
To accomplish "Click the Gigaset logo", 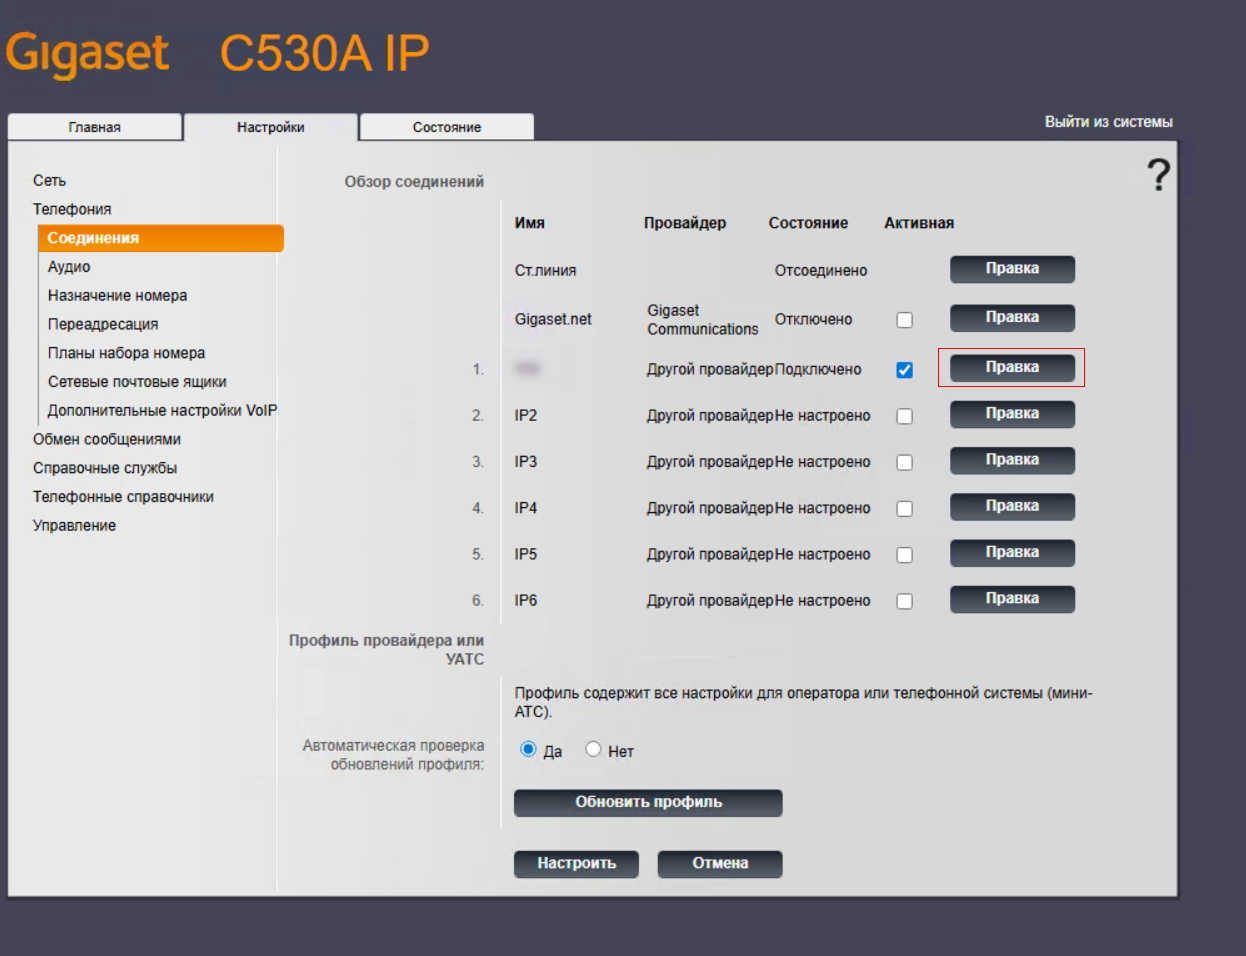I will [88, 54].
